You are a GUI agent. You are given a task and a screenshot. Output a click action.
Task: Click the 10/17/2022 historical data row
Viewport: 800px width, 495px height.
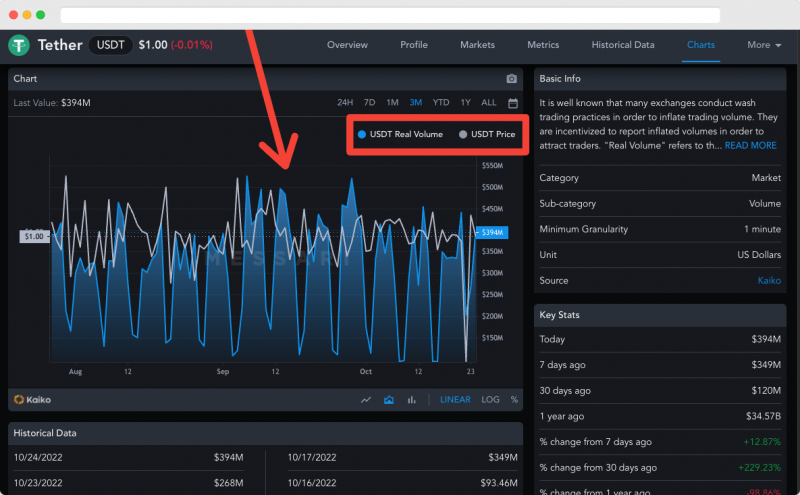pyautogui.click(x=403, y=457)
